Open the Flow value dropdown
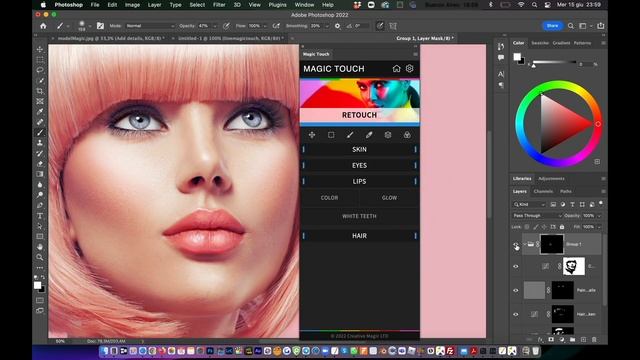The width and height of the screenshot is (640, 360). pos(265,26)
